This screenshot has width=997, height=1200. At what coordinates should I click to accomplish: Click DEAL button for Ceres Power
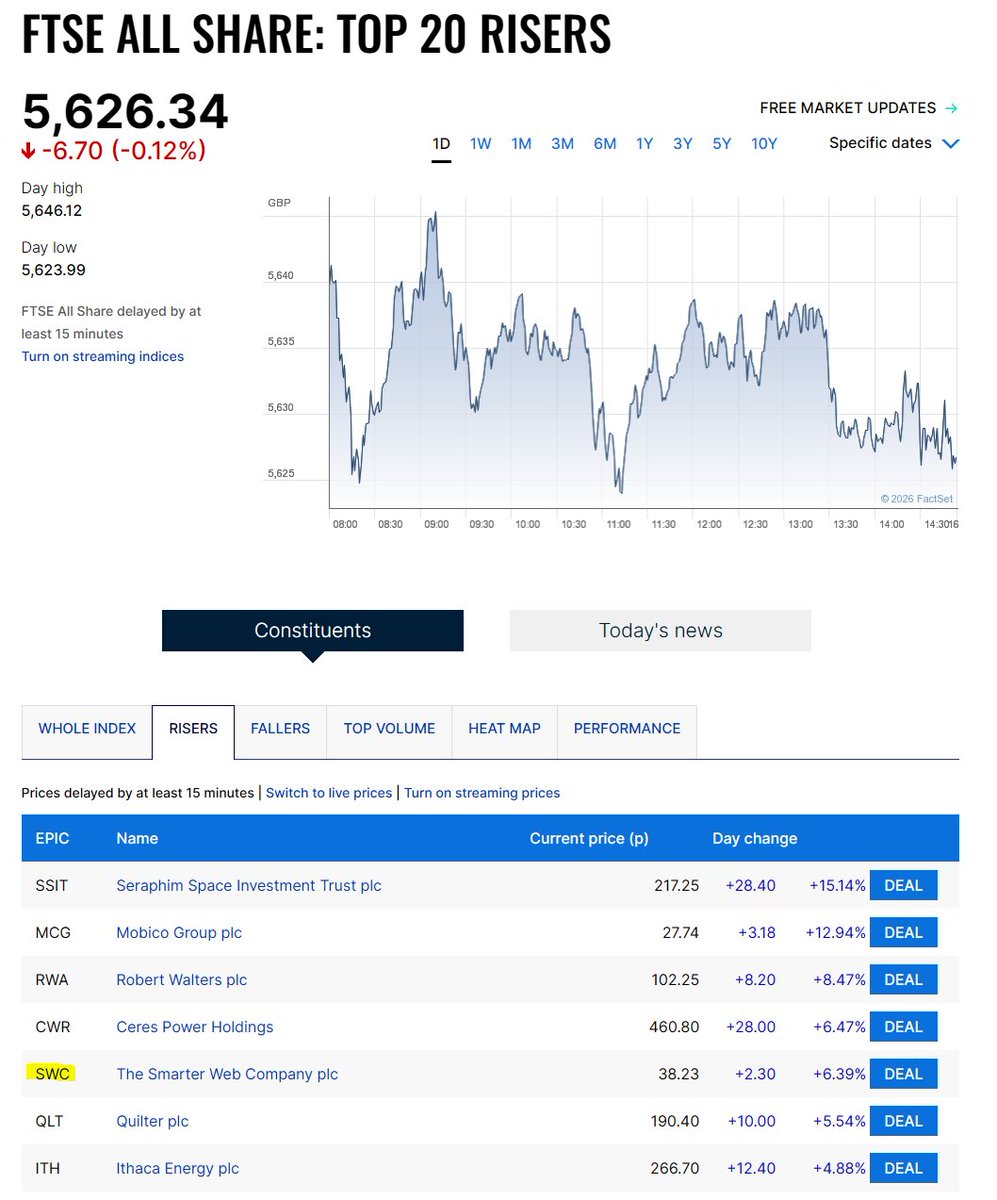903,1027
